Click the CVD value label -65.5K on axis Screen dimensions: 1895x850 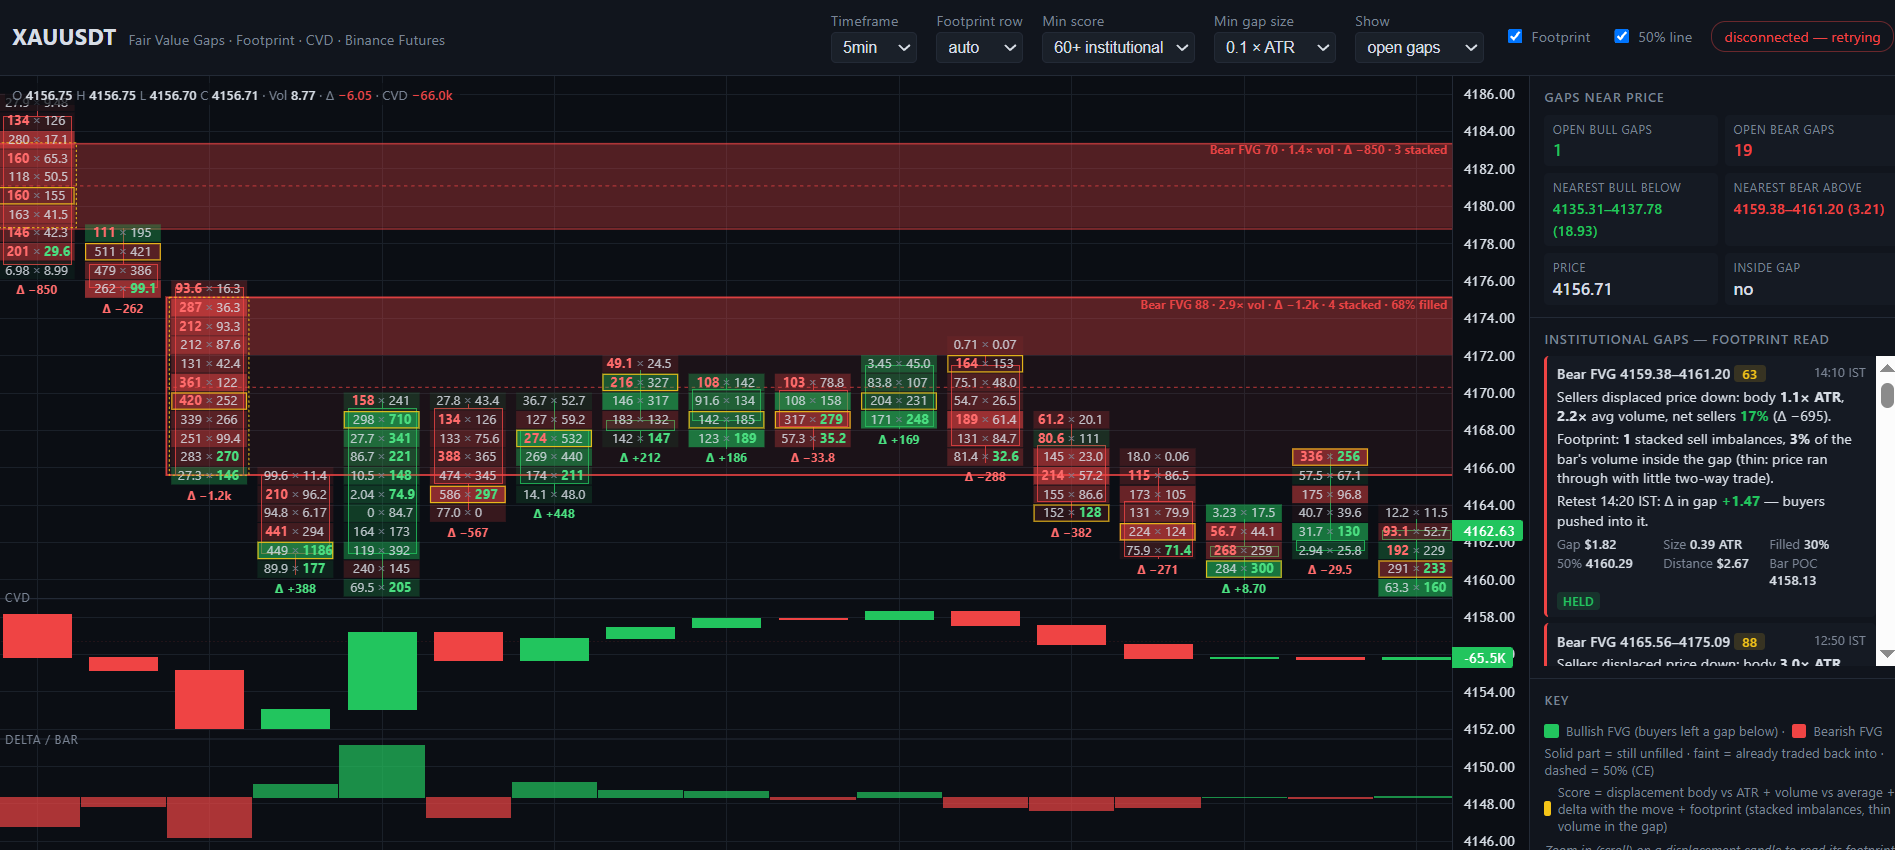pyautogui.click(x=1484, y=657)
